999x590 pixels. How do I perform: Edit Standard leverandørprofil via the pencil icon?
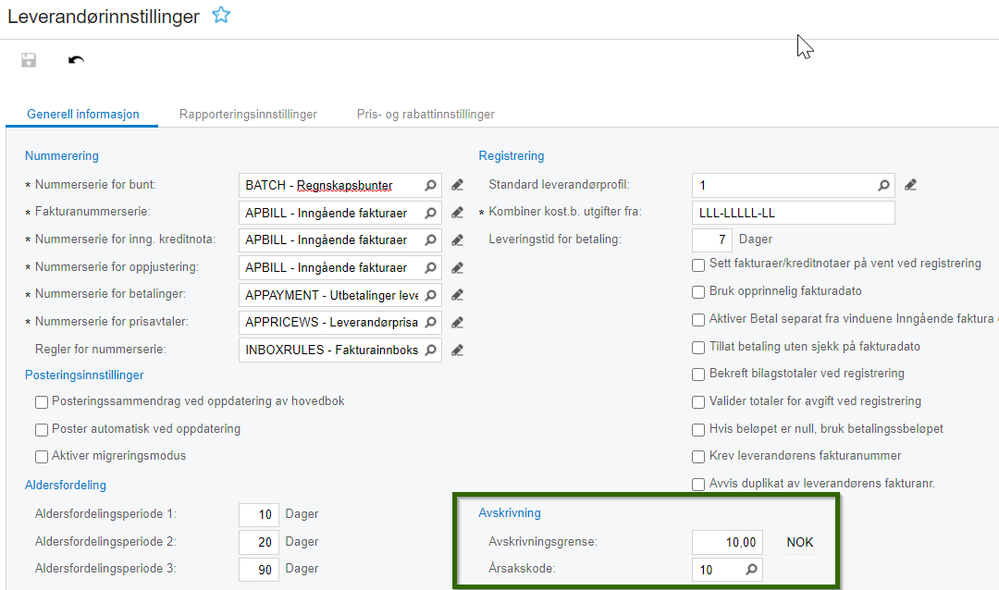click(908, 185)
